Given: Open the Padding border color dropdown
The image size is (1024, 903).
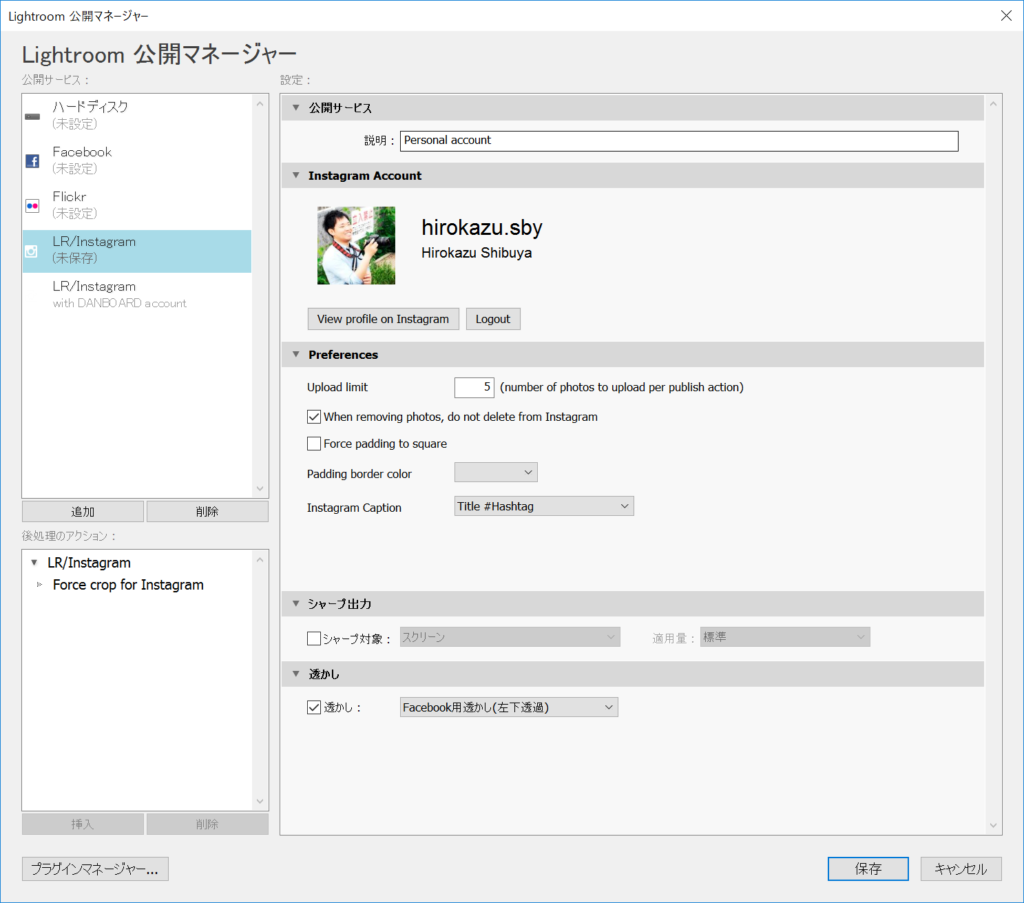Looking at the screenshot, I should pyautogui.click(x=496, y=472).
